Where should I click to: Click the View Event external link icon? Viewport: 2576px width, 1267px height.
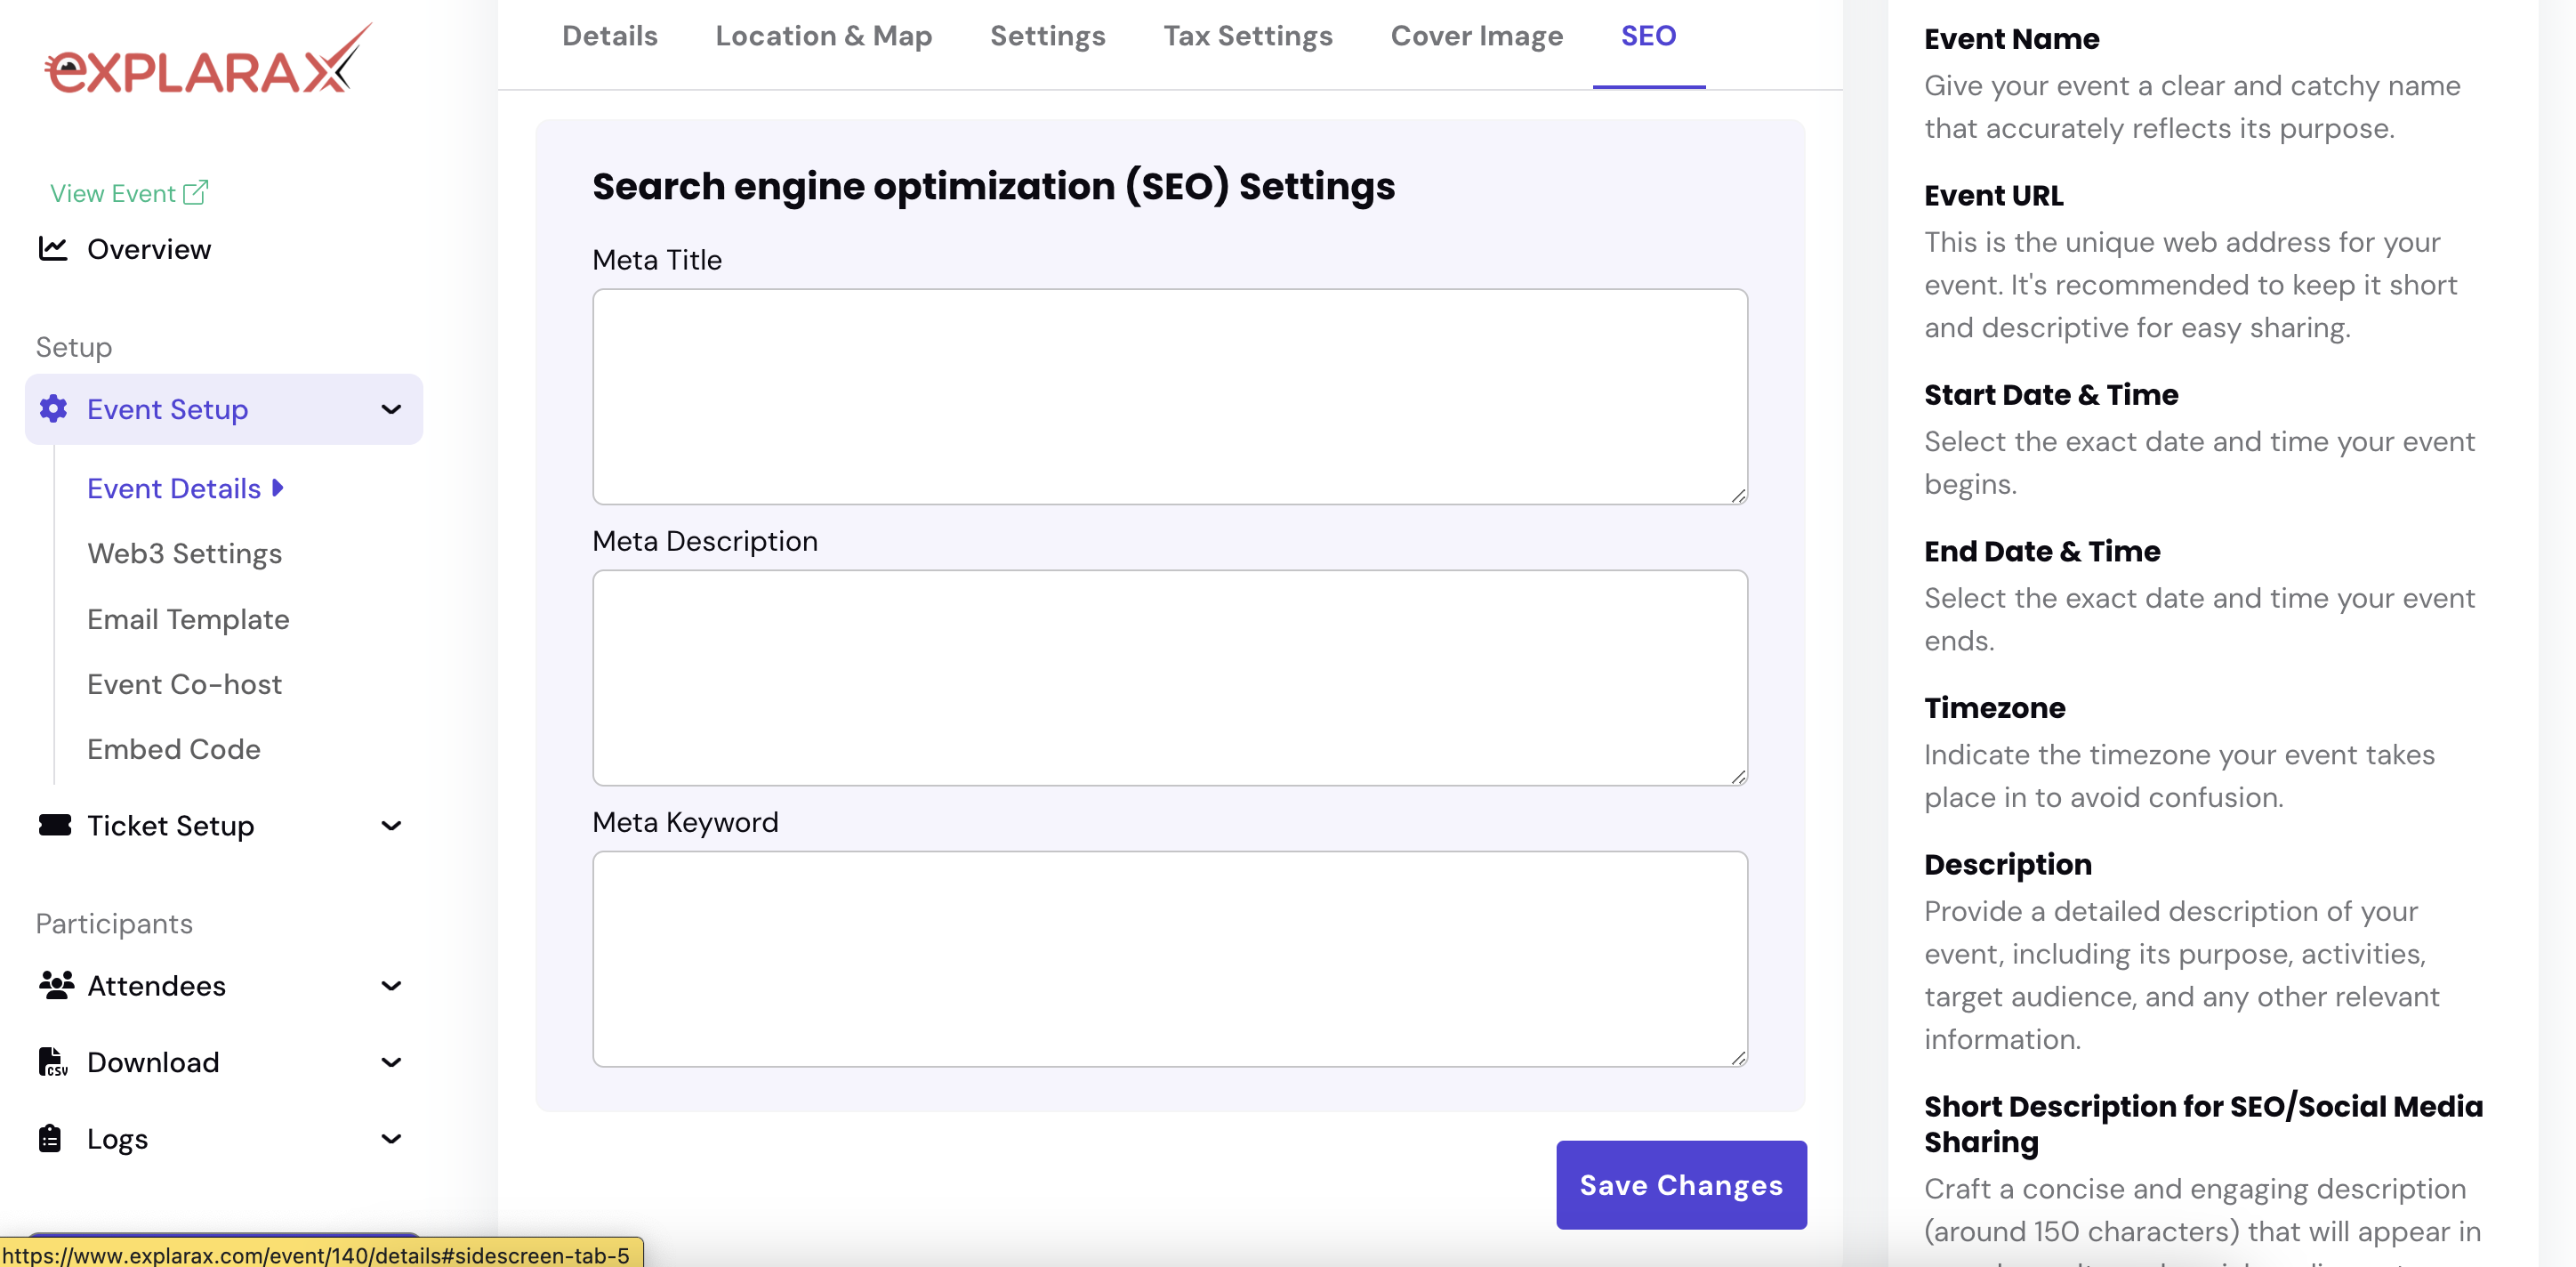(196, 192)
